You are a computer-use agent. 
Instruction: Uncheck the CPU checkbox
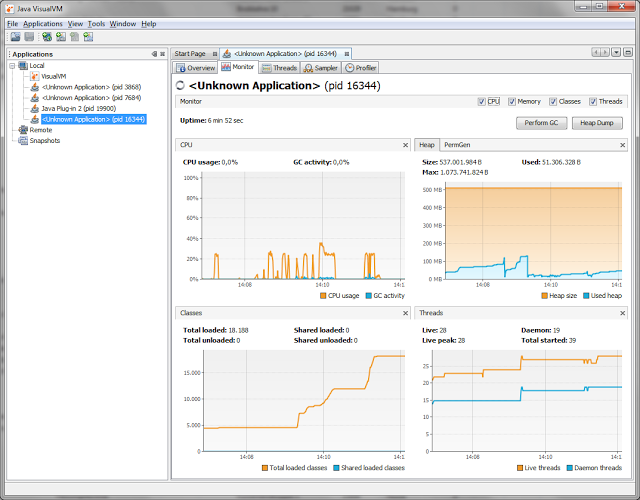(482, 102)
